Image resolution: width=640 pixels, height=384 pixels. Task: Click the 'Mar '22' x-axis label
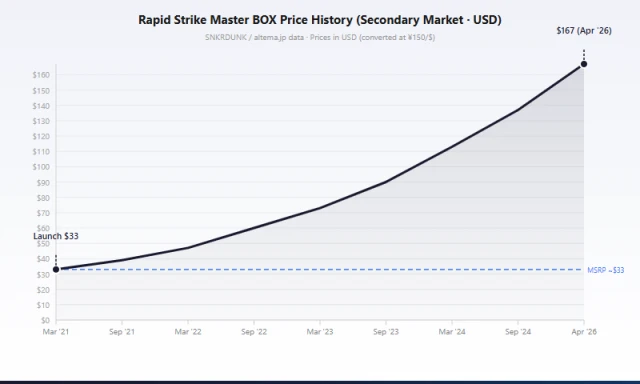[x=188, y=332]
